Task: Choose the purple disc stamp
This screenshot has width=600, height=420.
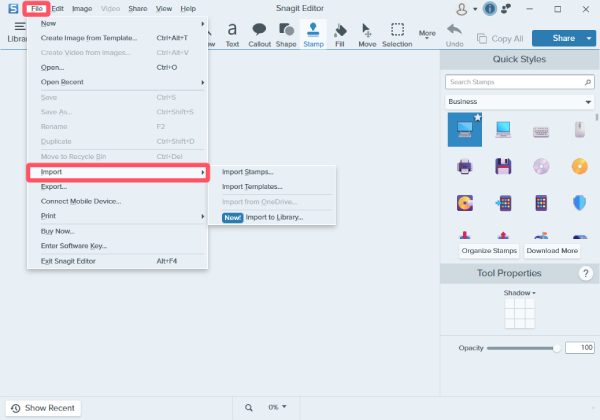Action: (x=541, y=166)
